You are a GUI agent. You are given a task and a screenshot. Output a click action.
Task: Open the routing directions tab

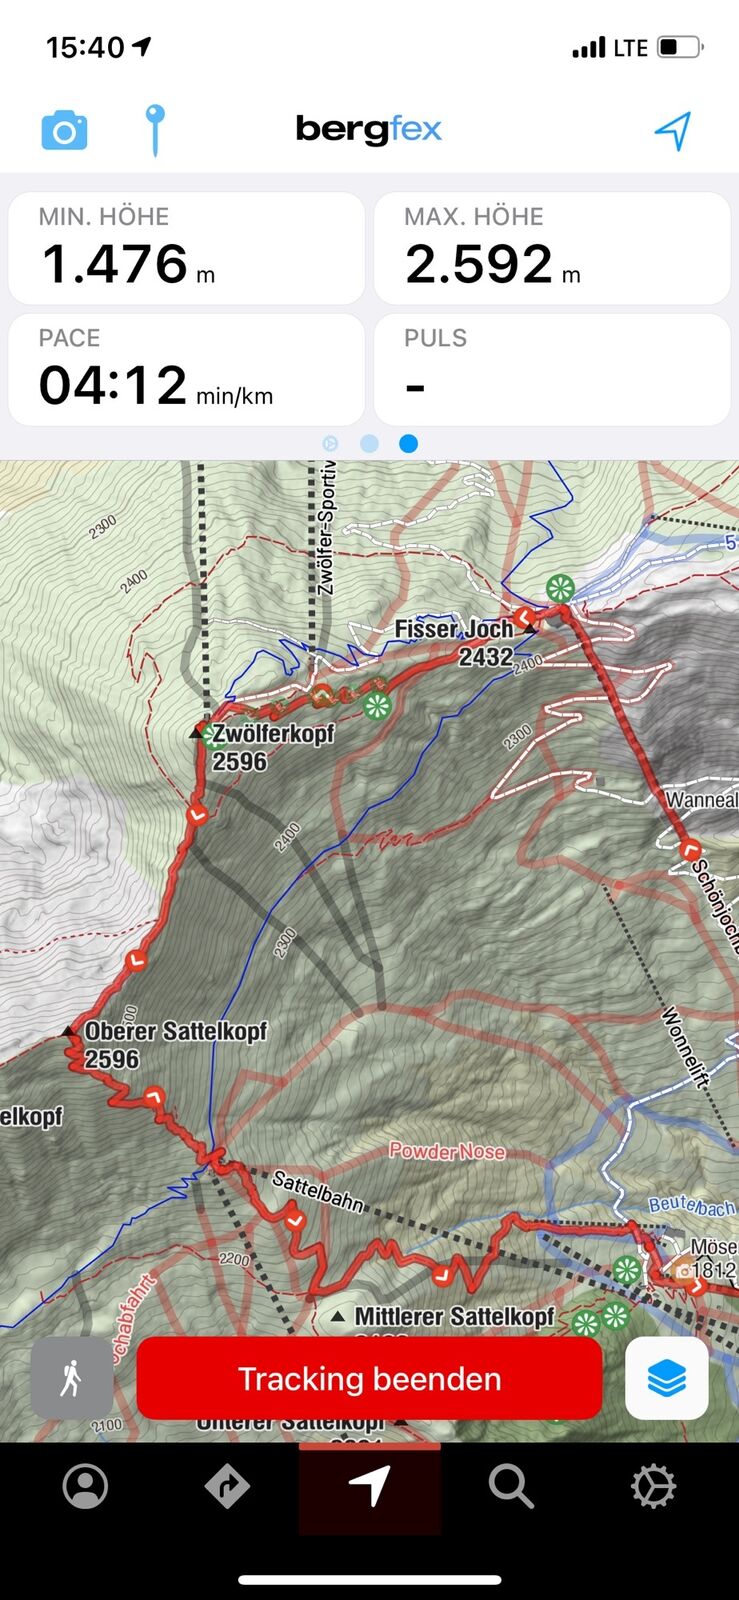(x=227, y=1486)
